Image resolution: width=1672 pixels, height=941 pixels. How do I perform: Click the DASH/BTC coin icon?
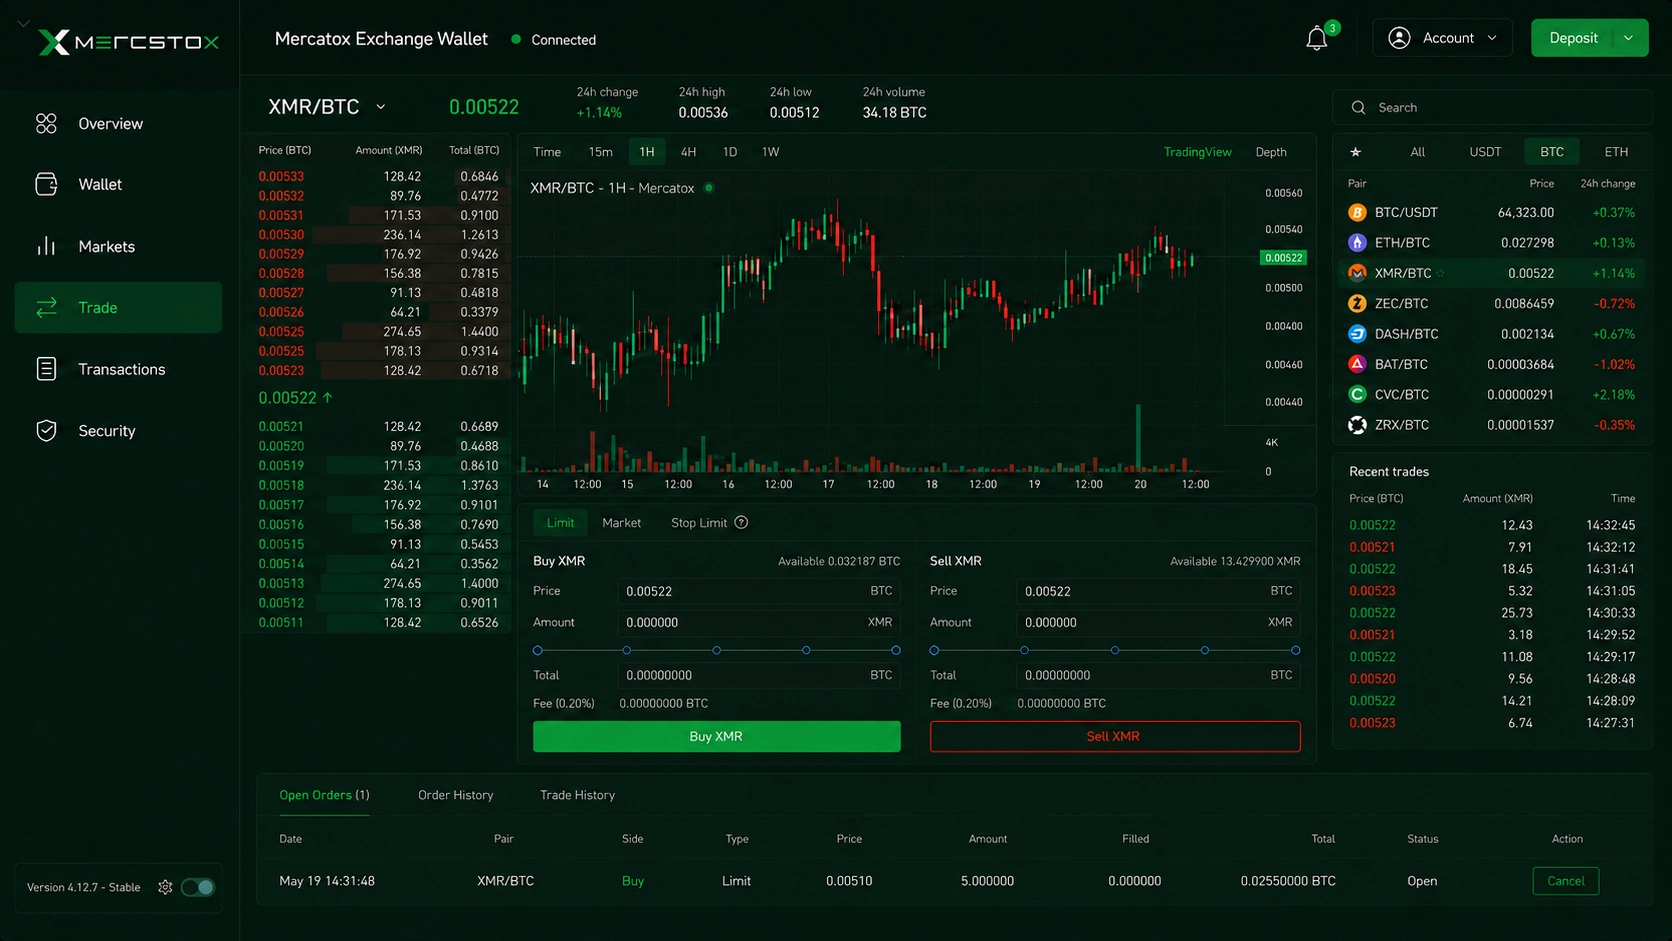click(1357, 334)
